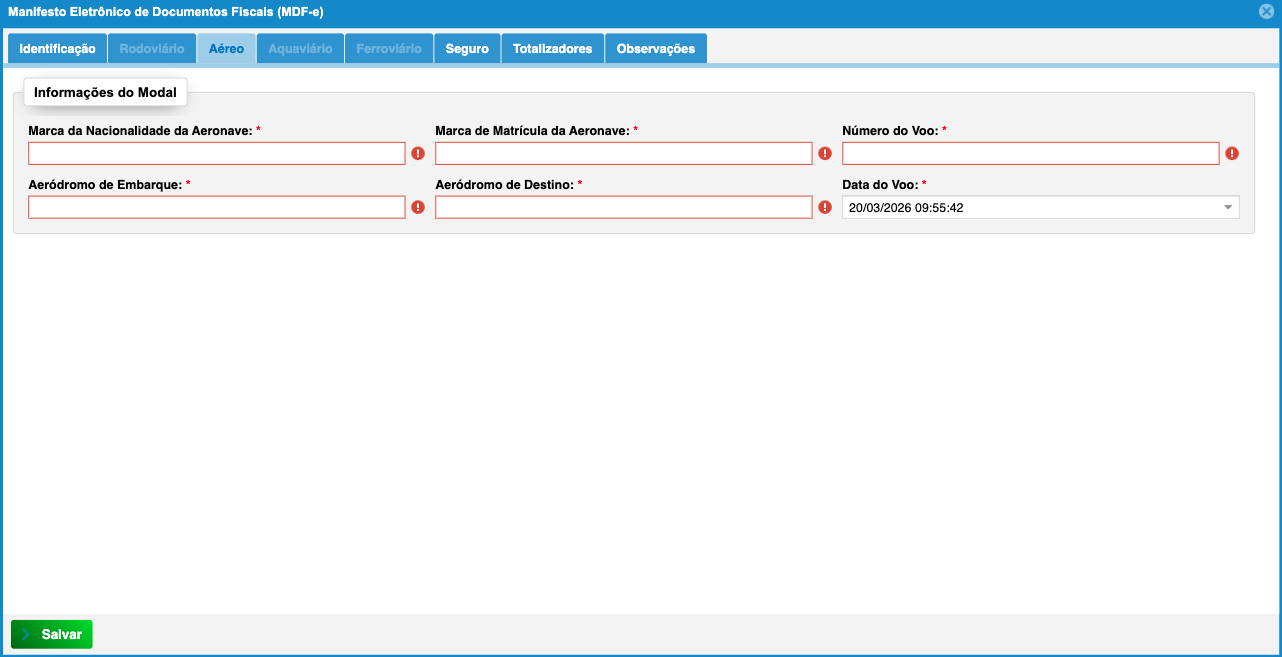
Task: Click error icon beside Número do Voo field
Action: click(1232, 154)
